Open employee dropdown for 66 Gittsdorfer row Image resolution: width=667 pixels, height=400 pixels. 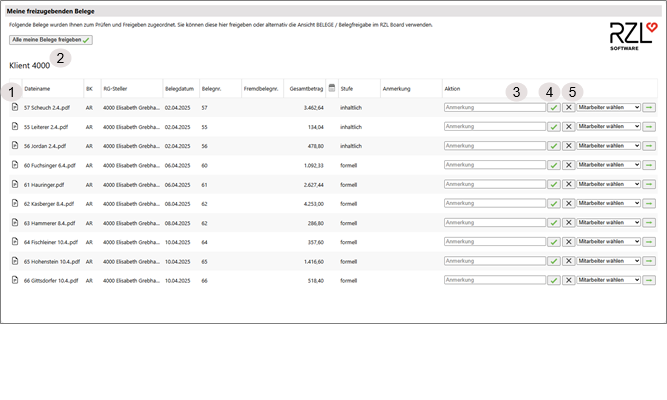tap(608, 280)
